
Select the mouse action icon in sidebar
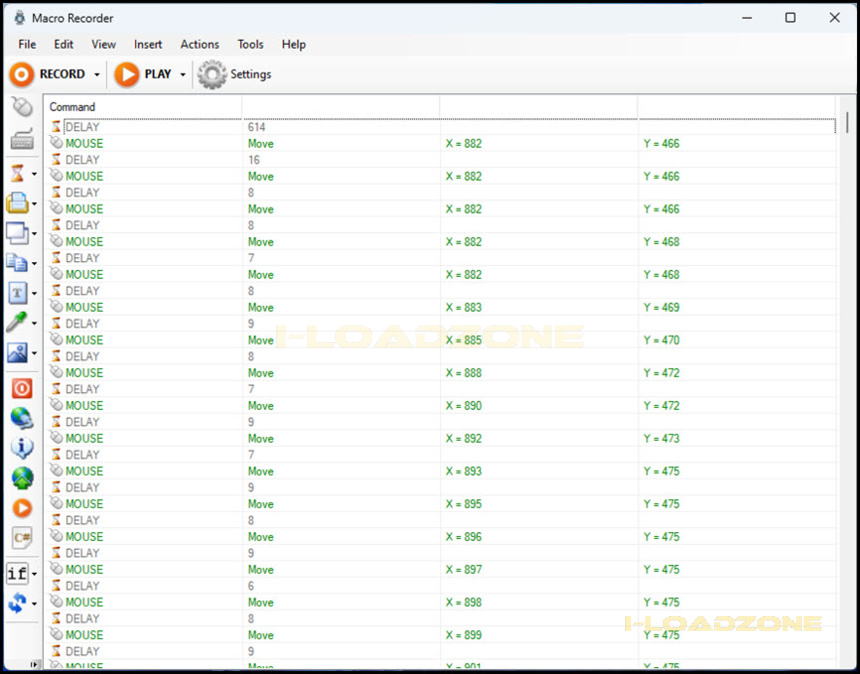[x=22, y=107]
